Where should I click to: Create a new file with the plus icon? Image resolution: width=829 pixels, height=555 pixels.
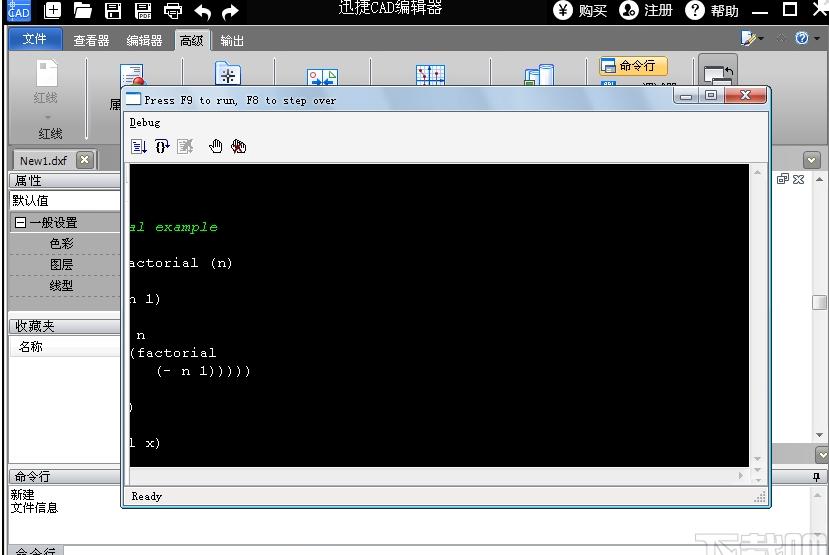pos(52,10)
